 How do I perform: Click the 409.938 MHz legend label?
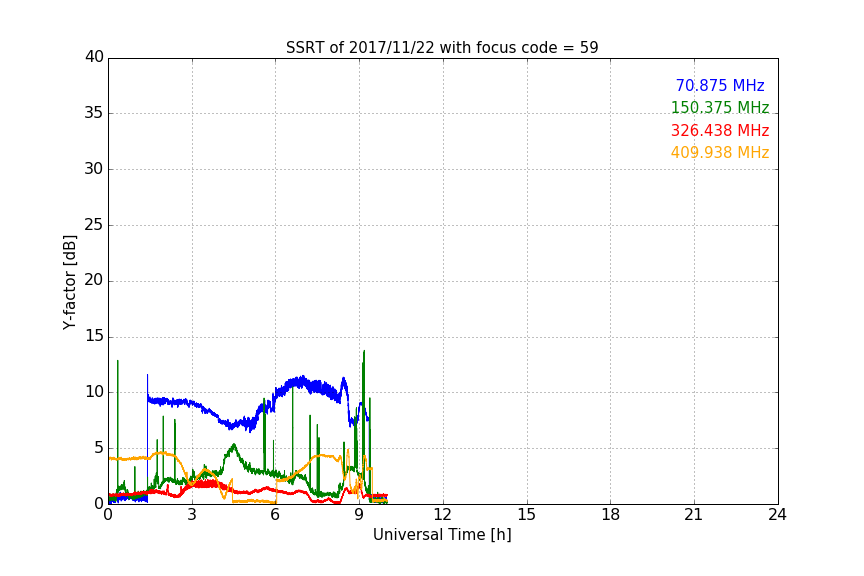click(x=720, y=153)
